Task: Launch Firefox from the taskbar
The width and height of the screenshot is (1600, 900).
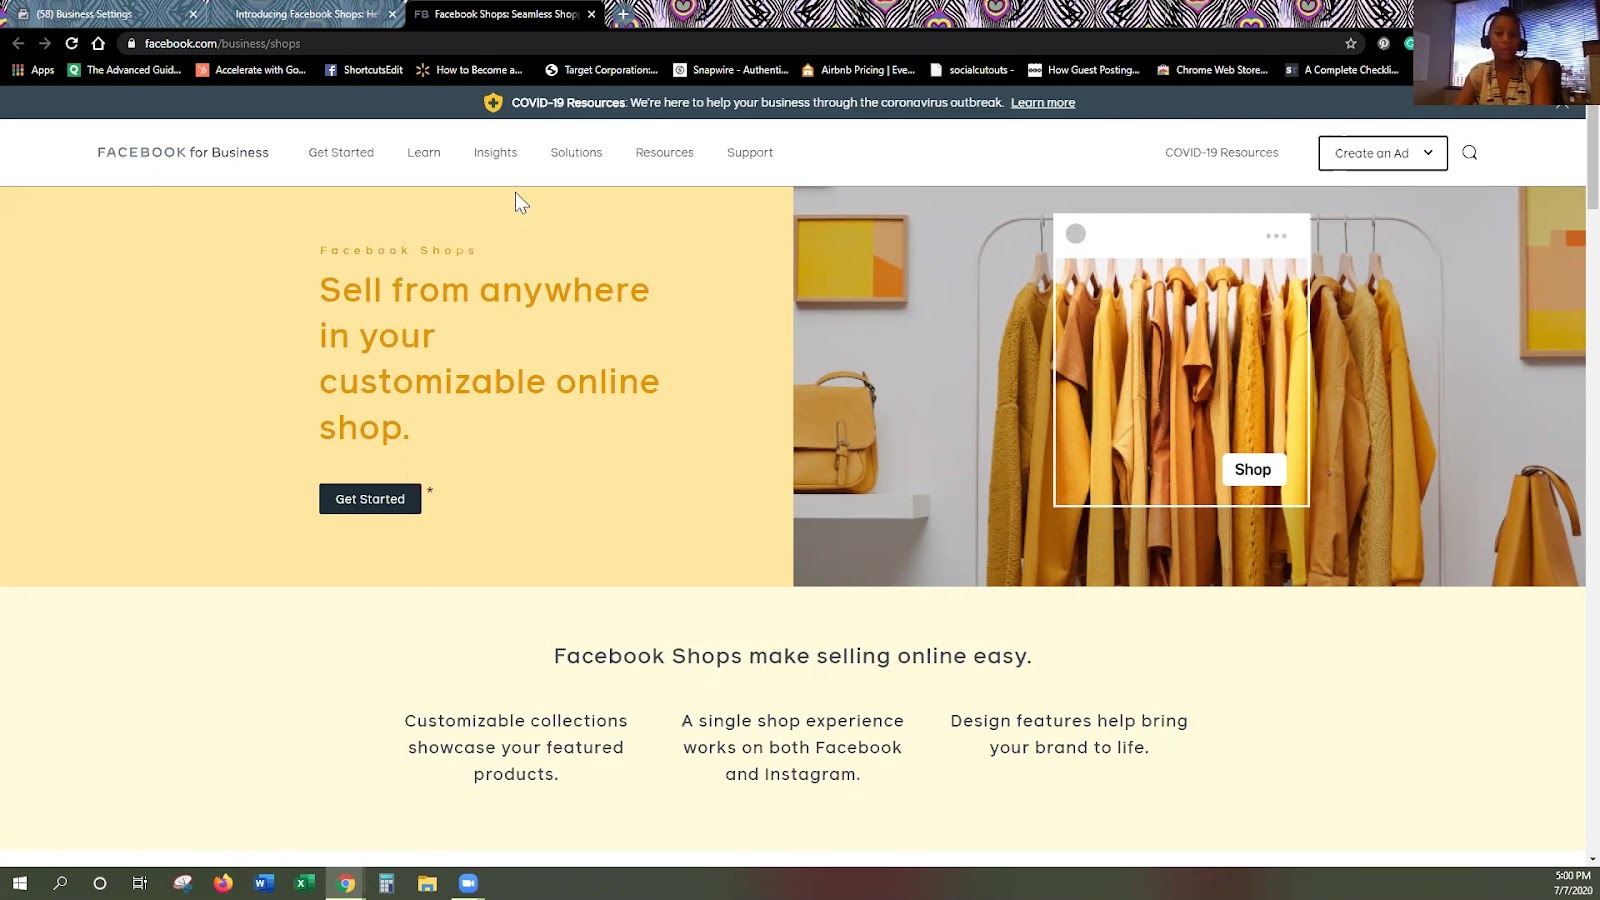Action: pos(223,883)
